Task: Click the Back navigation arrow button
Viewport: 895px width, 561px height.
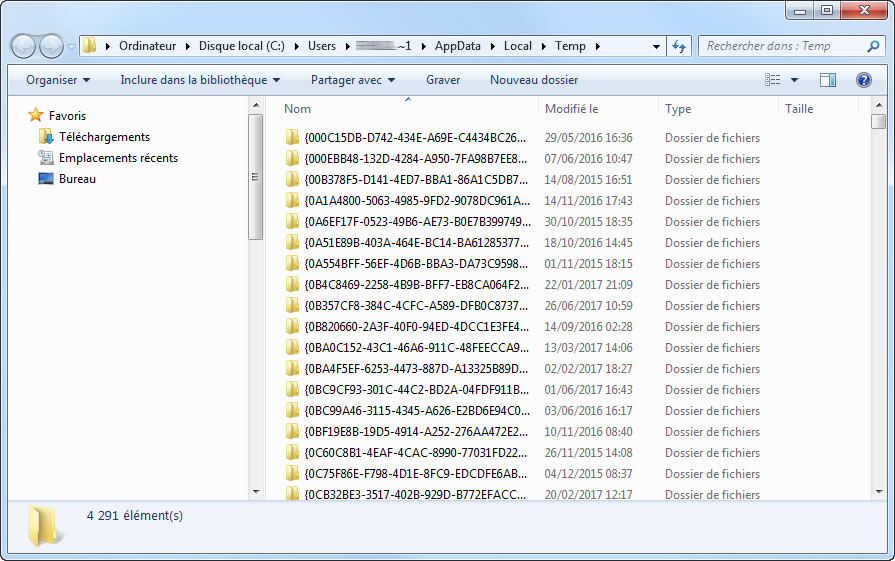Action: pyautogui.click(x=24, y=46)
